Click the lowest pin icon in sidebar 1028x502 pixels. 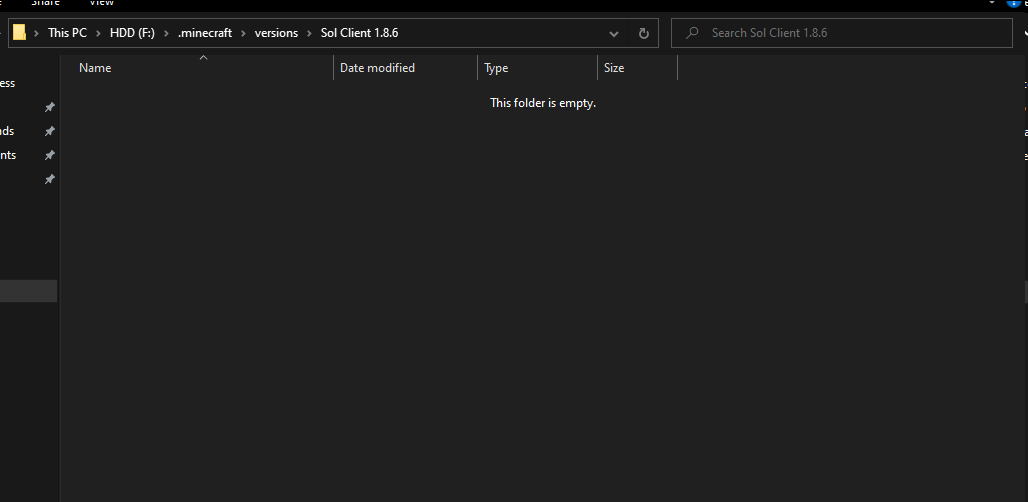tap(49, 179)
